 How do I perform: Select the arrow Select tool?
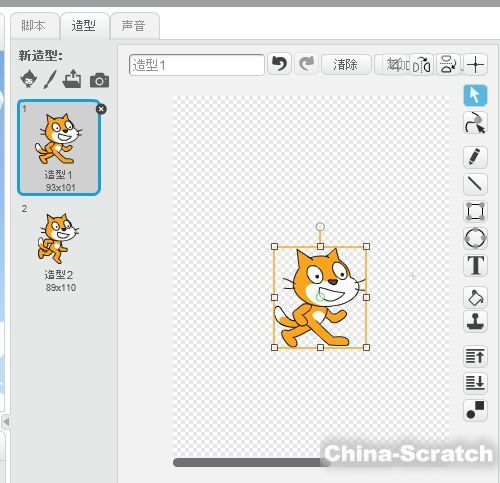tap(475, 95)
